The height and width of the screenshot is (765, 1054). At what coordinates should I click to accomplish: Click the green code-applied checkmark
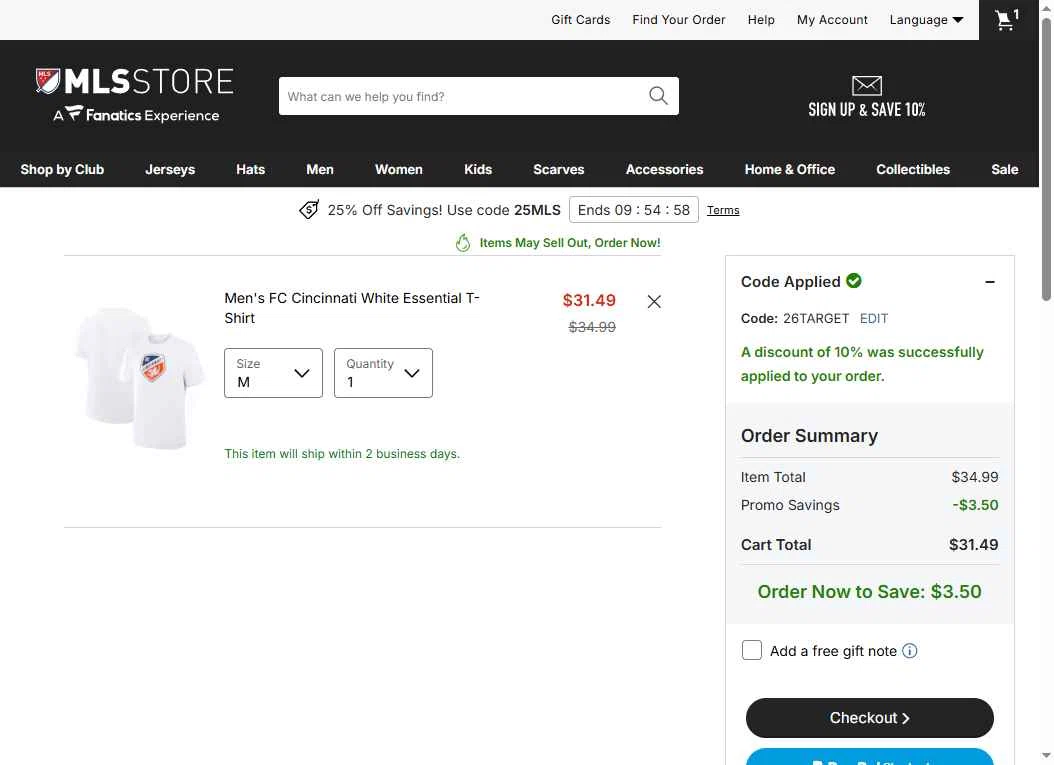[854, 281]
